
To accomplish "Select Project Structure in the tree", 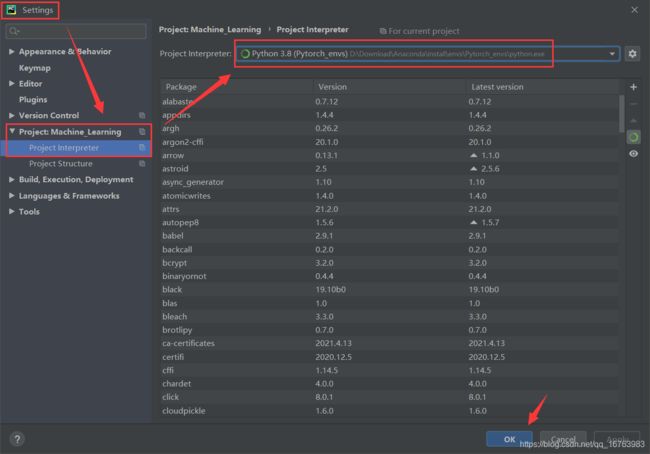I will pyautogui.click(x=61, y=164).
